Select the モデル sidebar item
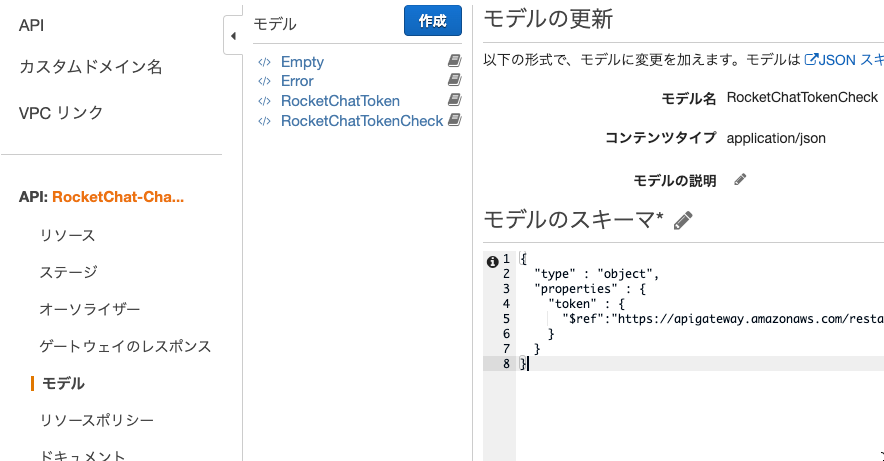 (63, 383)
